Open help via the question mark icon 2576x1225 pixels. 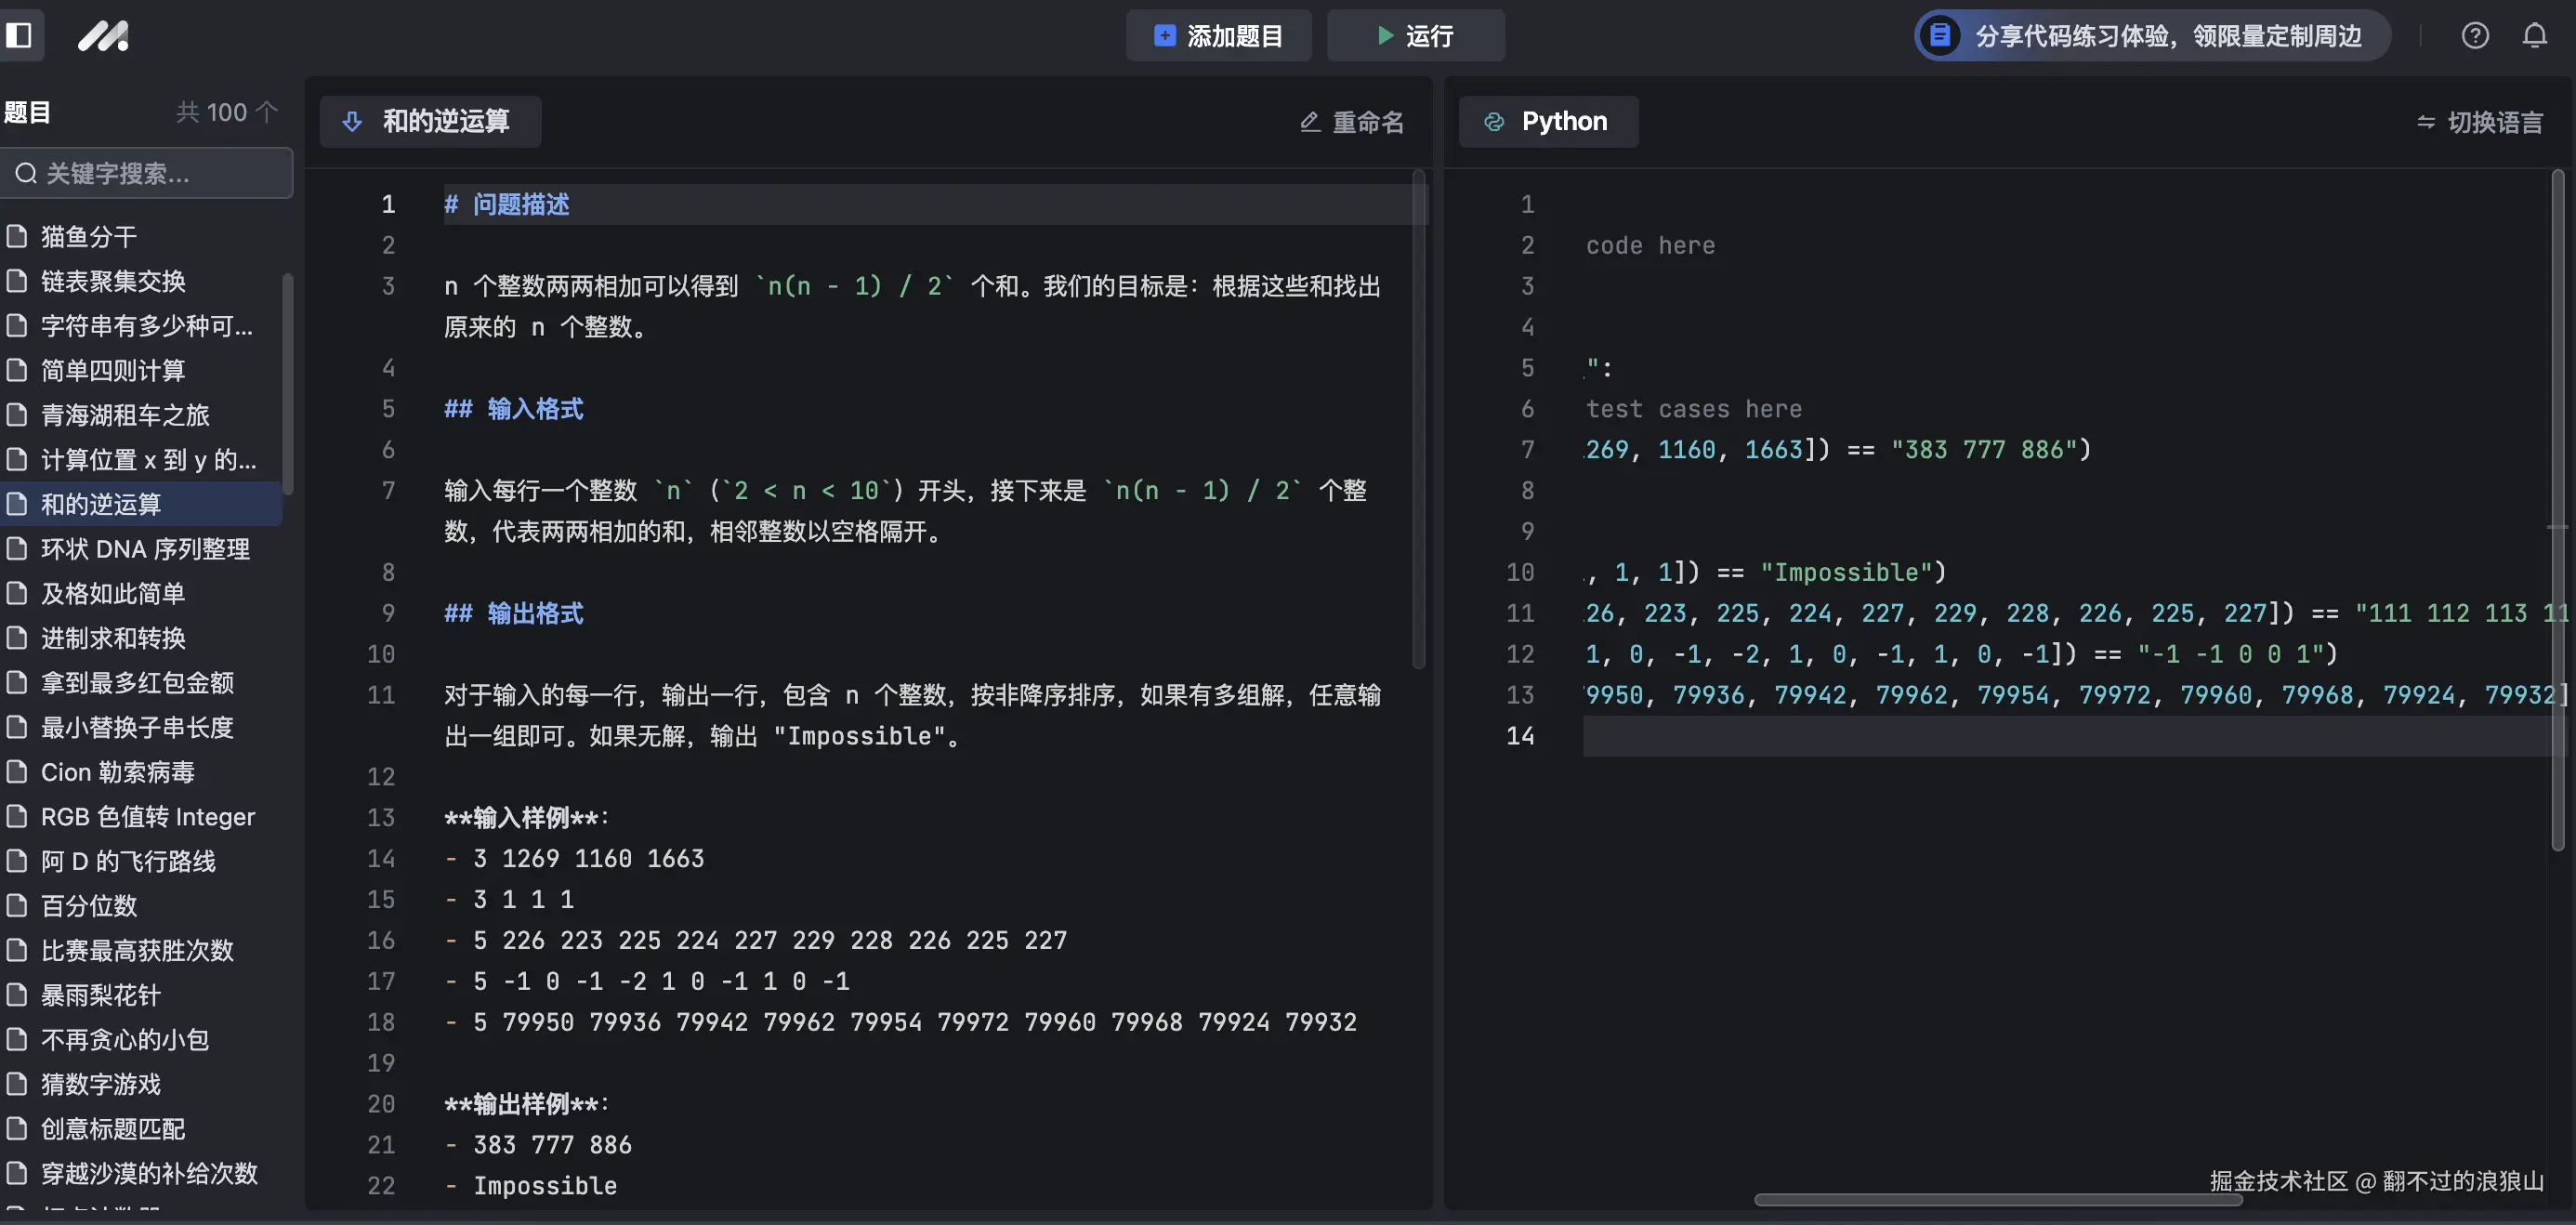pos(2475,35)
